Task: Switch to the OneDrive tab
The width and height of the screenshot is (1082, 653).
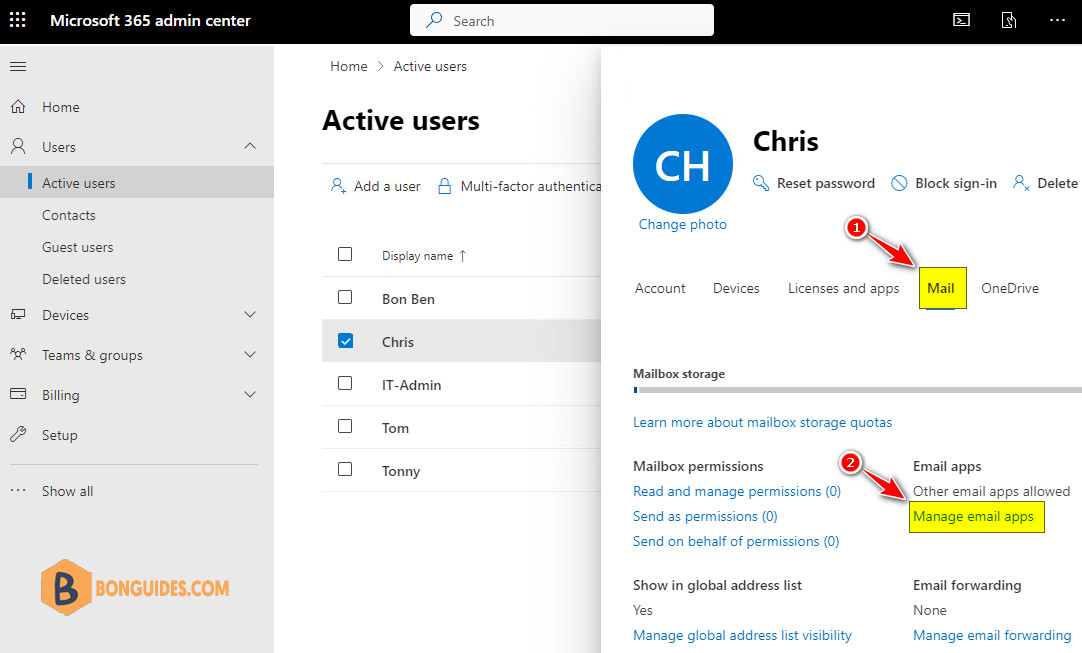Action: [x=1010, y=289]
